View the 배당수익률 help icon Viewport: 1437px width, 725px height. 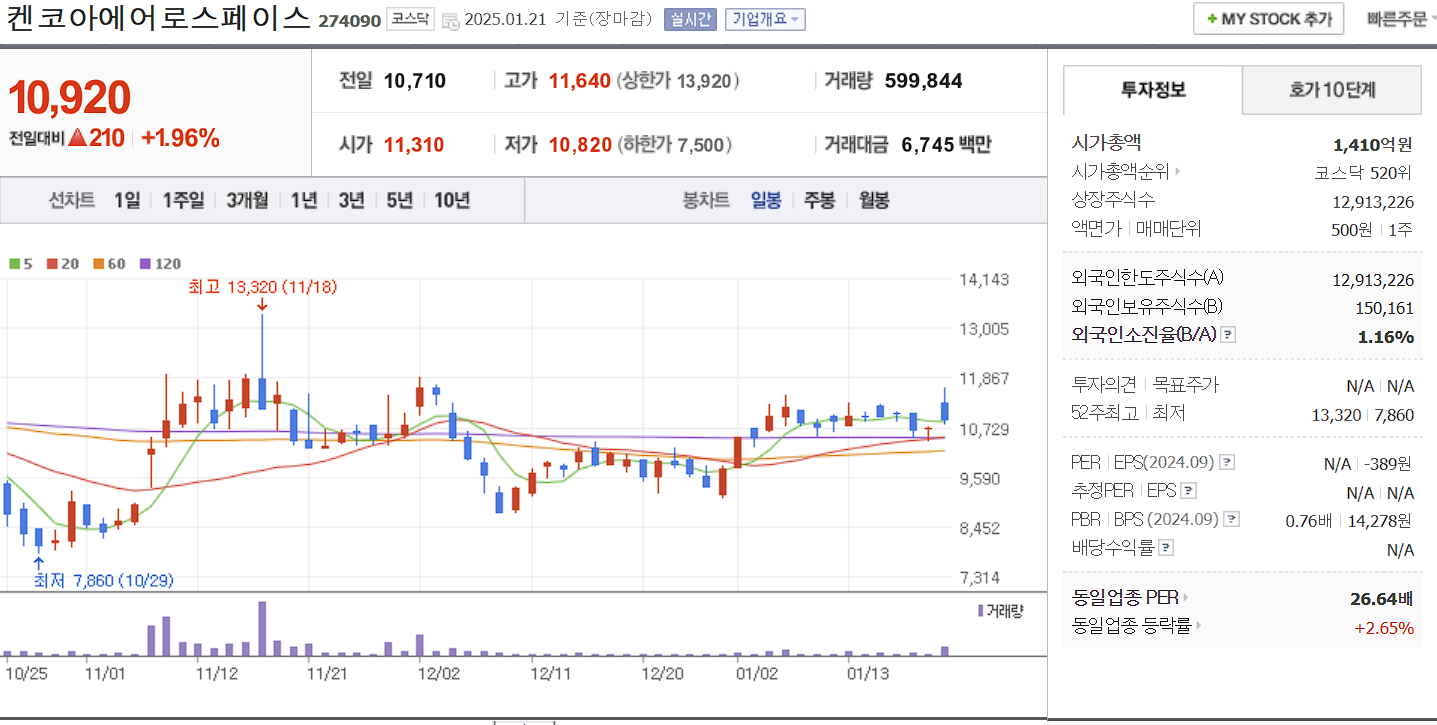(x=1166, y=546)
